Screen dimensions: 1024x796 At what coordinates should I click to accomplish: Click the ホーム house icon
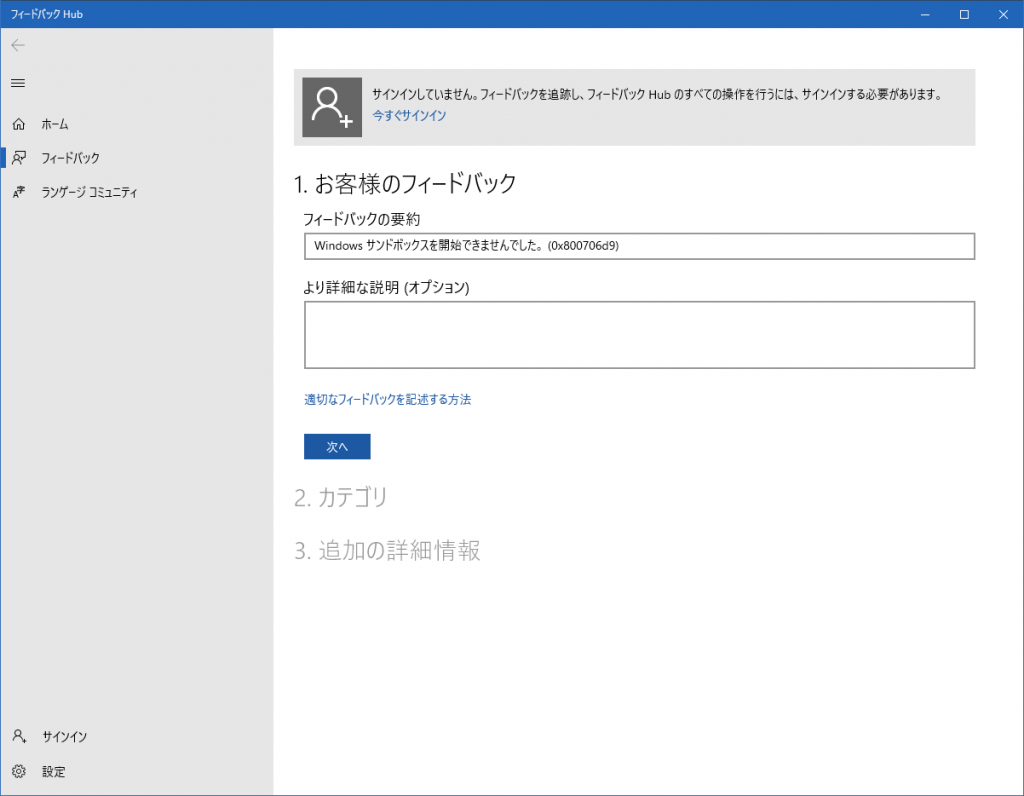18,124
